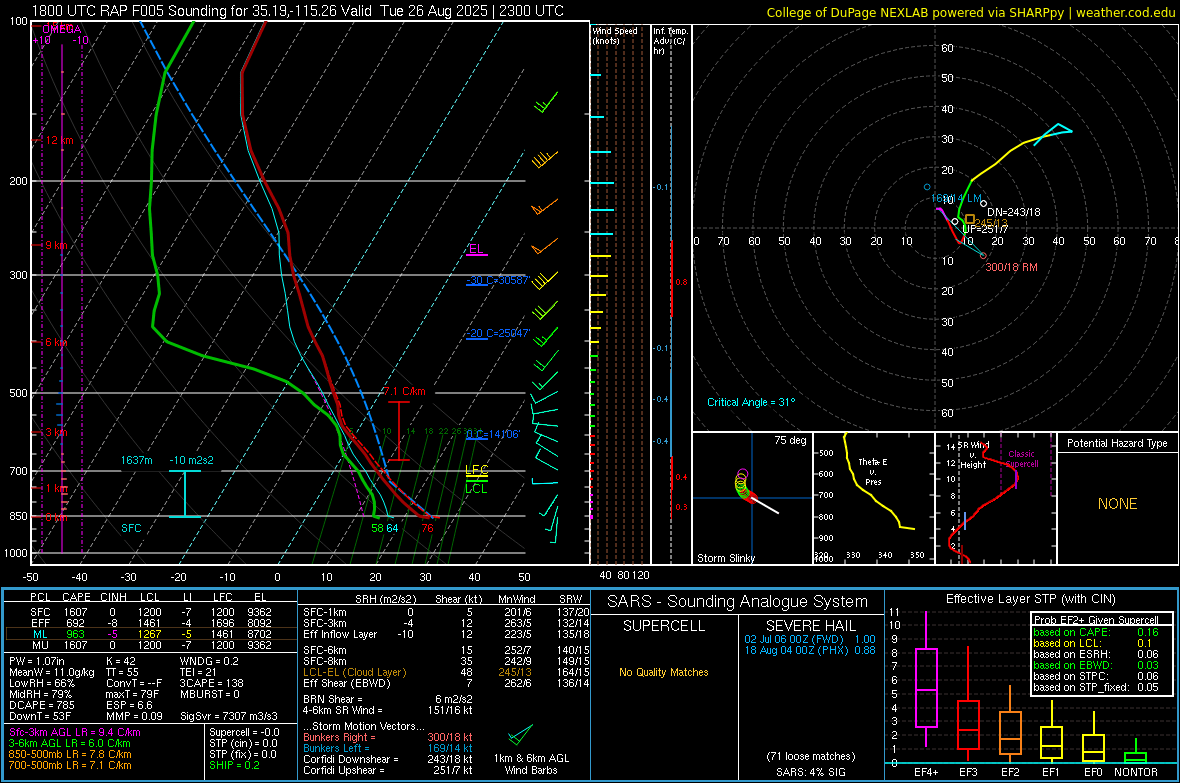Click the SFC-1km shear table row

click(x=446, y=612)
